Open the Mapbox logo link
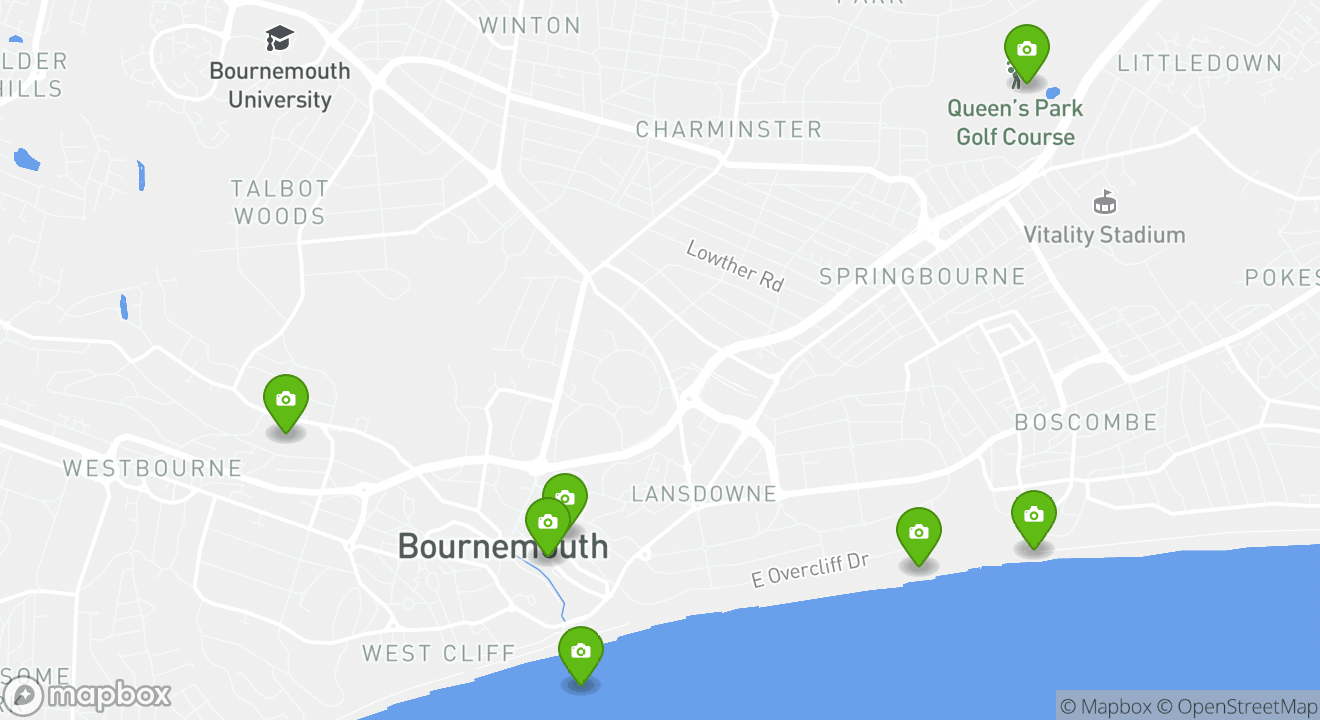 (87, 695)
